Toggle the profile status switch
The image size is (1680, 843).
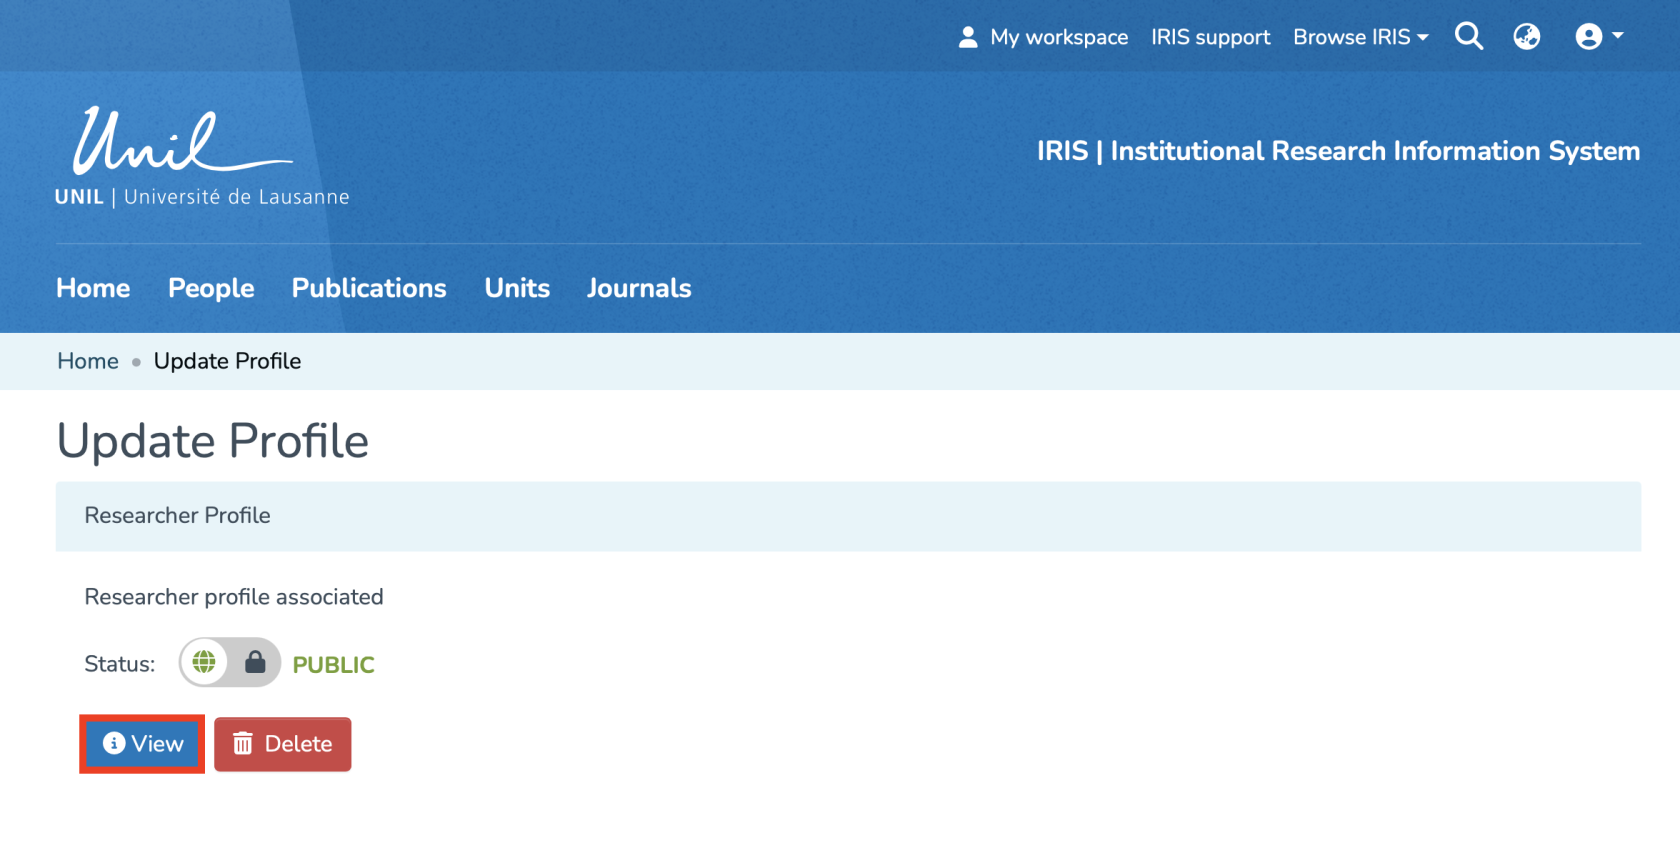(x=230, y=662)
